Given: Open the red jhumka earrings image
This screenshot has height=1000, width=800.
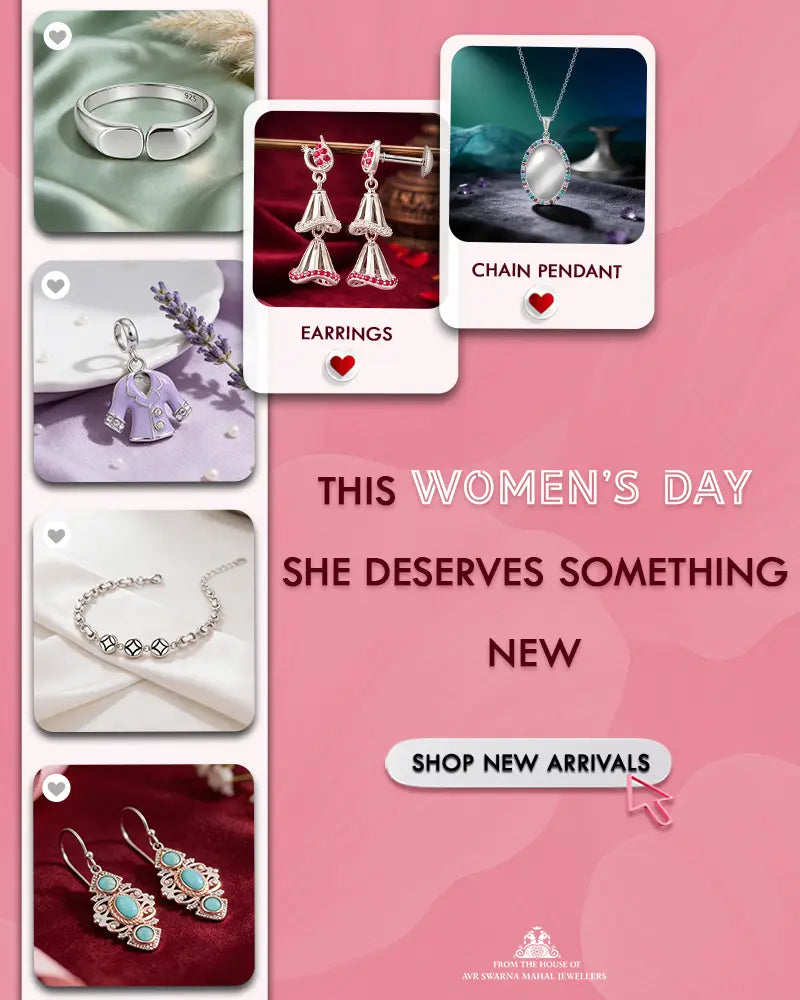Looking at the screenshot, I should [346, 209].
